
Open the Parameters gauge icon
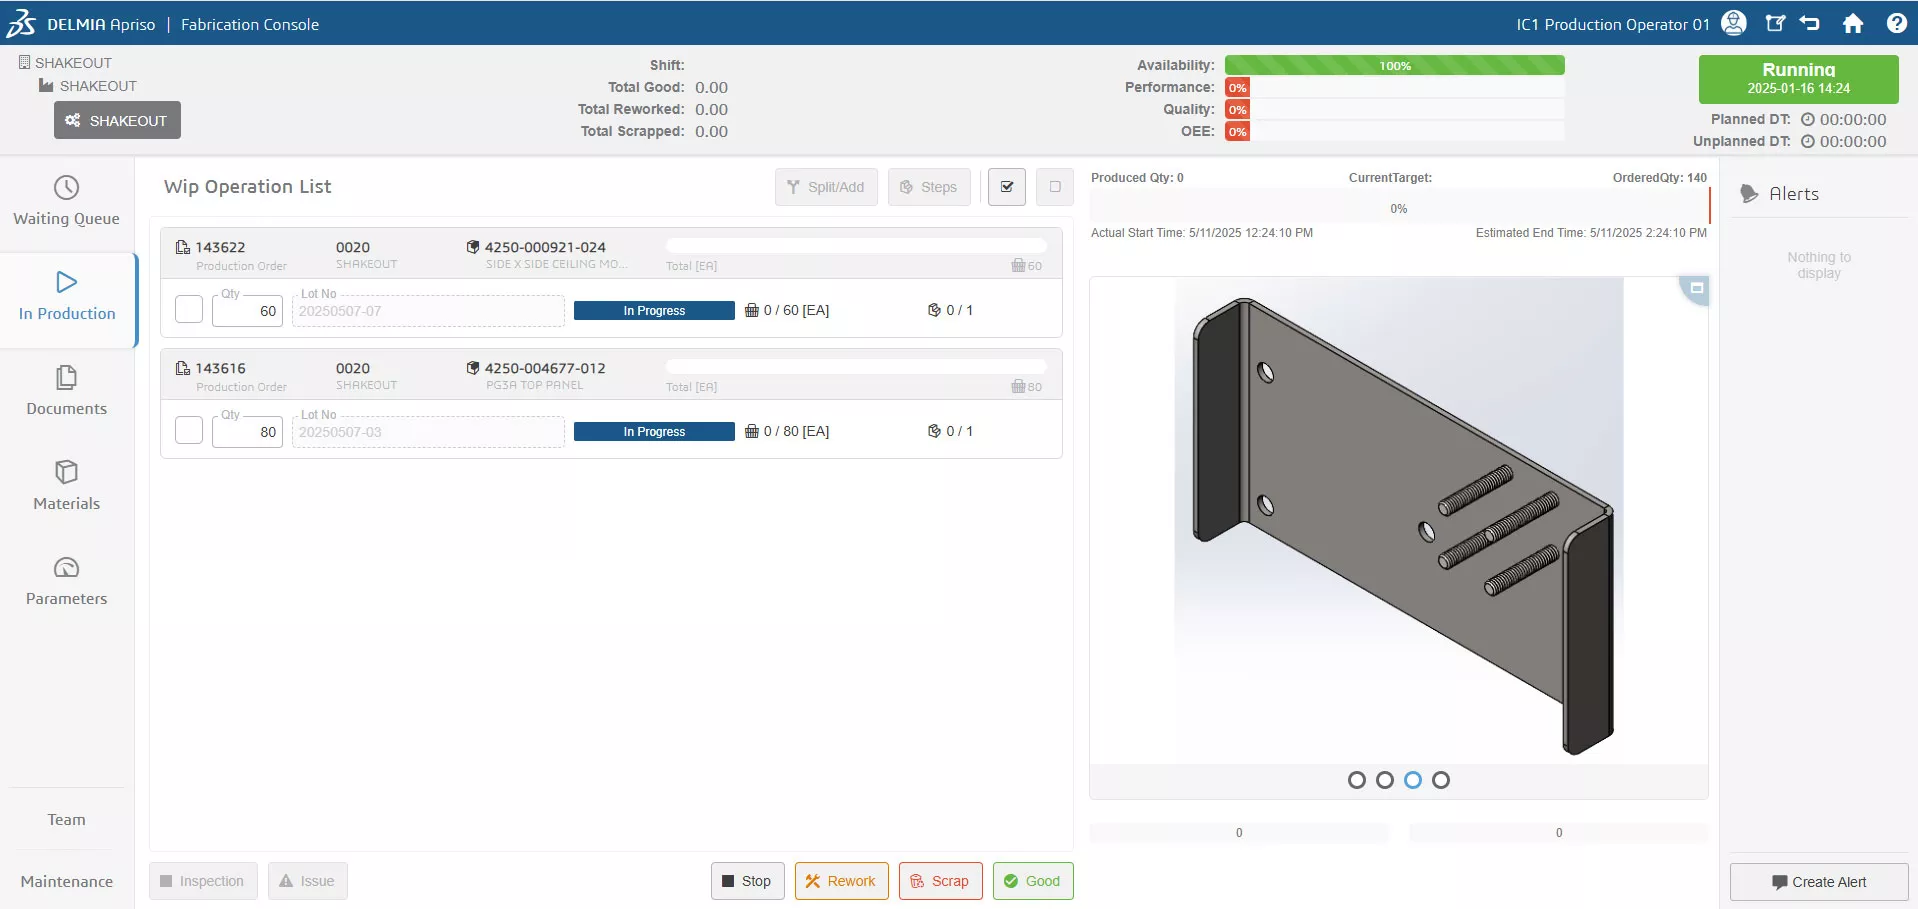(x=66, y=568)
